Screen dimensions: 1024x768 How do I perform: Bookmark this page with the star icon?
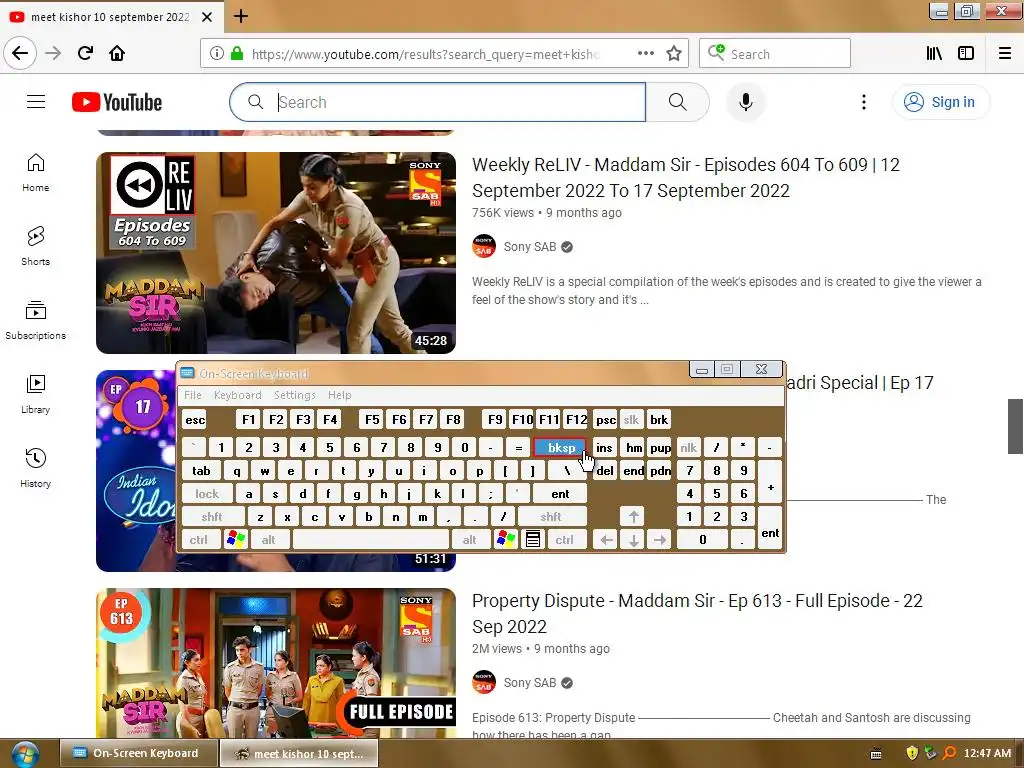[674, 54]
